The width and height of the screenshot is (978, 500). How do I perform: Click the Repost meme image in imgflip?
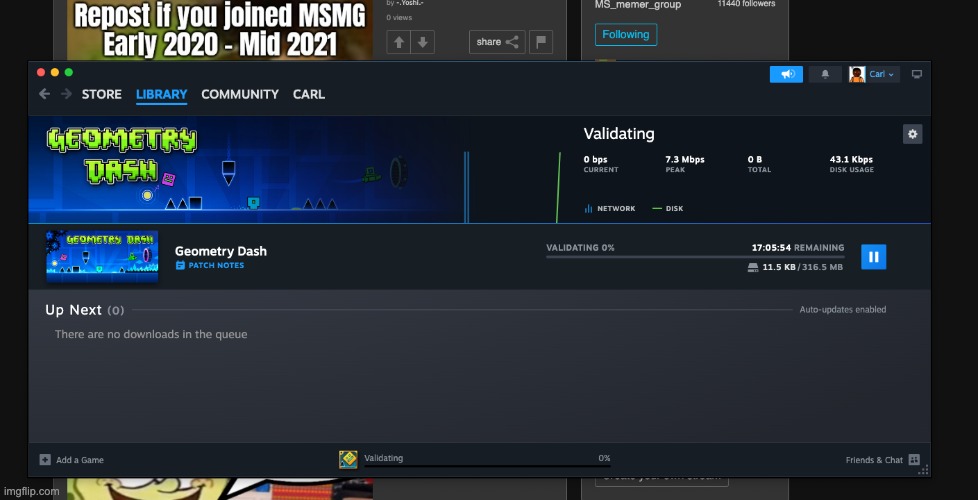coord(220,30)
